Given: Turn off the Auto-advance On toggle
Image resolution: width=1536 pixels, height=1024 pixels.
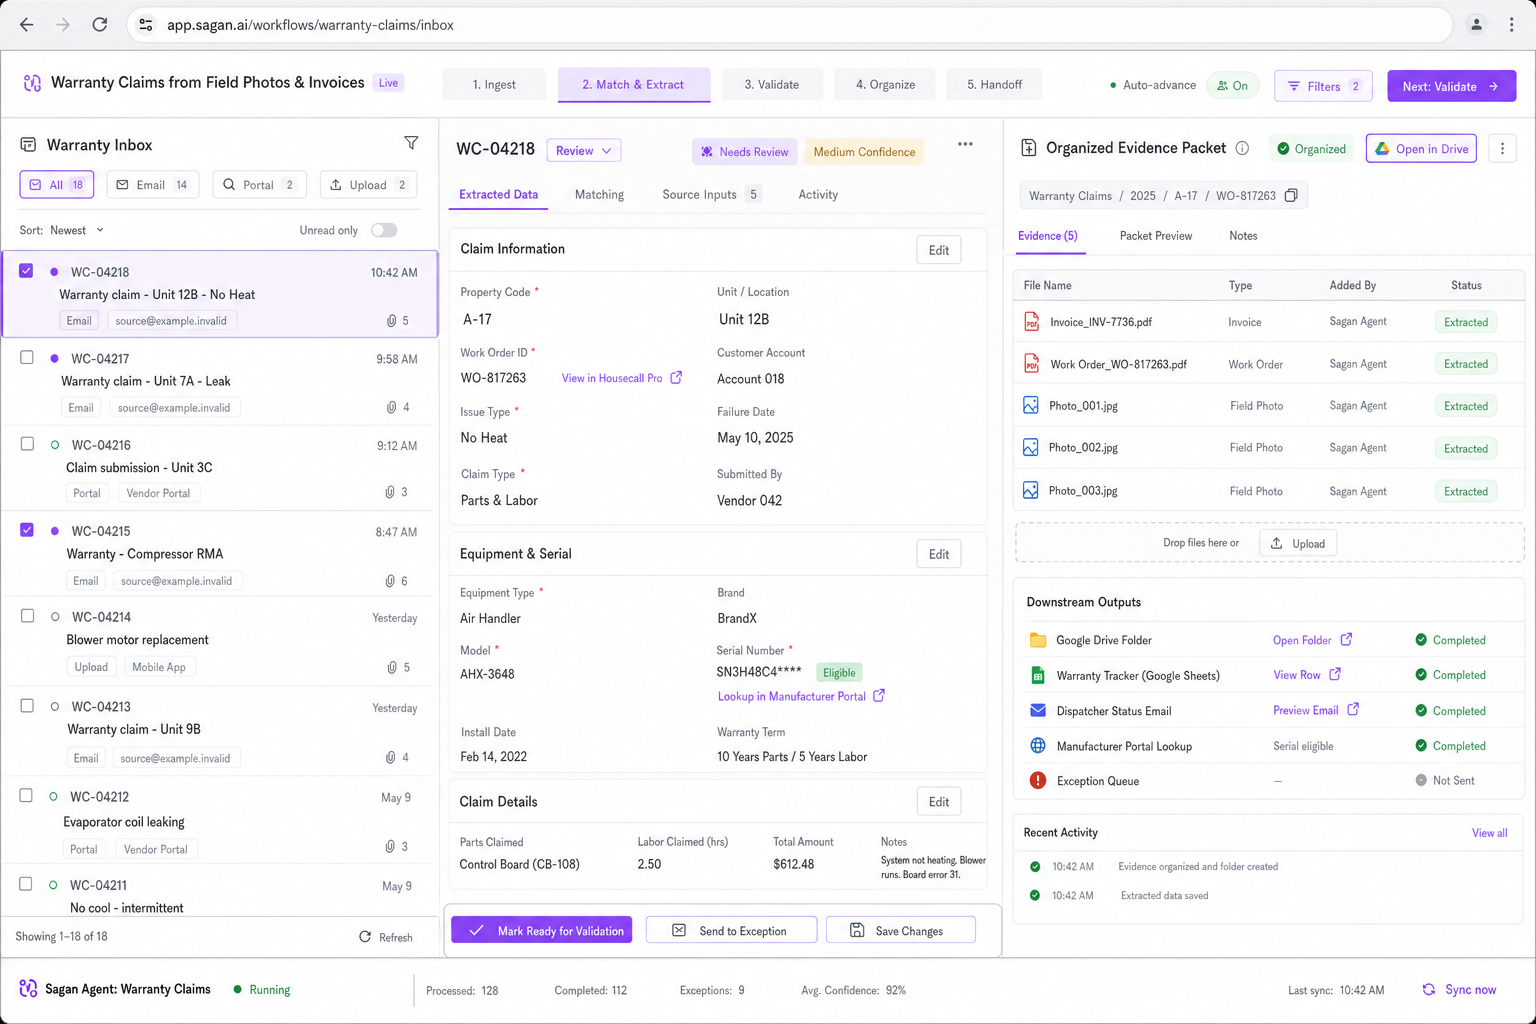Looking at the screenshot, I should click(x=1232, y=86).
